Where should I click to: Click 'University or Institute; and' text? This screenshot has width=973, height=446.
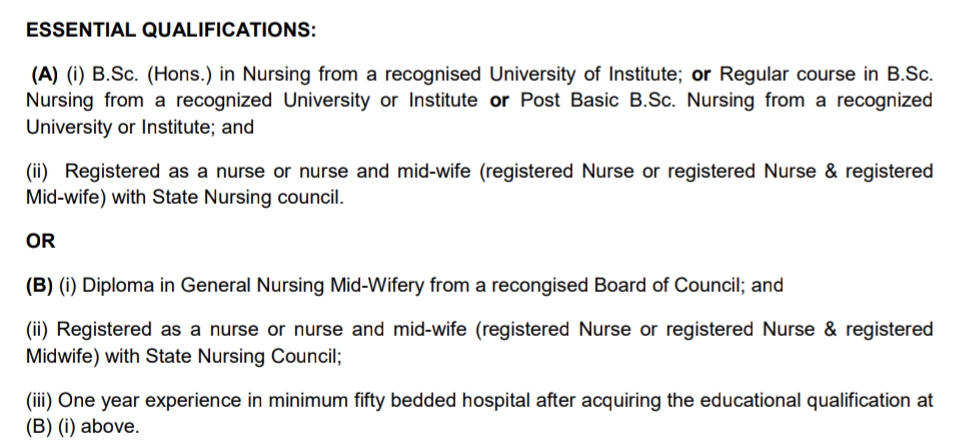[x=140, y=127]
